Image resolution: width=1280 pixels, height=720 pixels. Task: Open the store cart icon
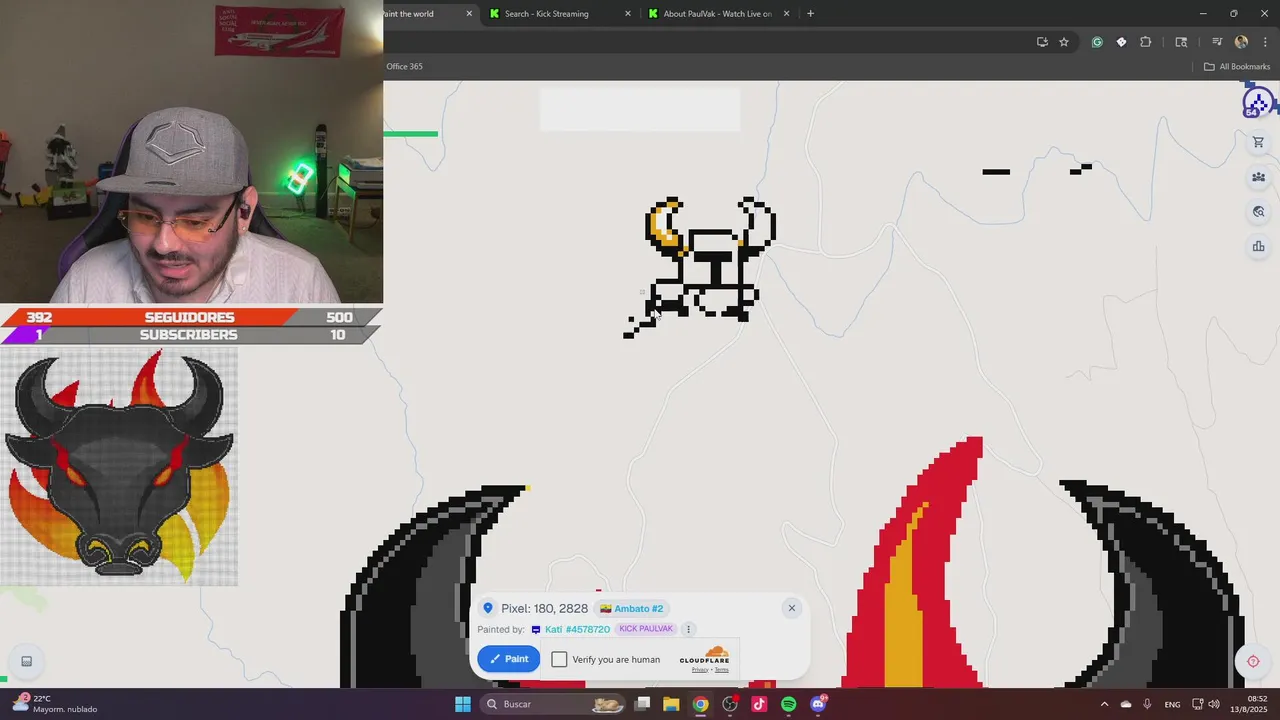point(1258,142)
